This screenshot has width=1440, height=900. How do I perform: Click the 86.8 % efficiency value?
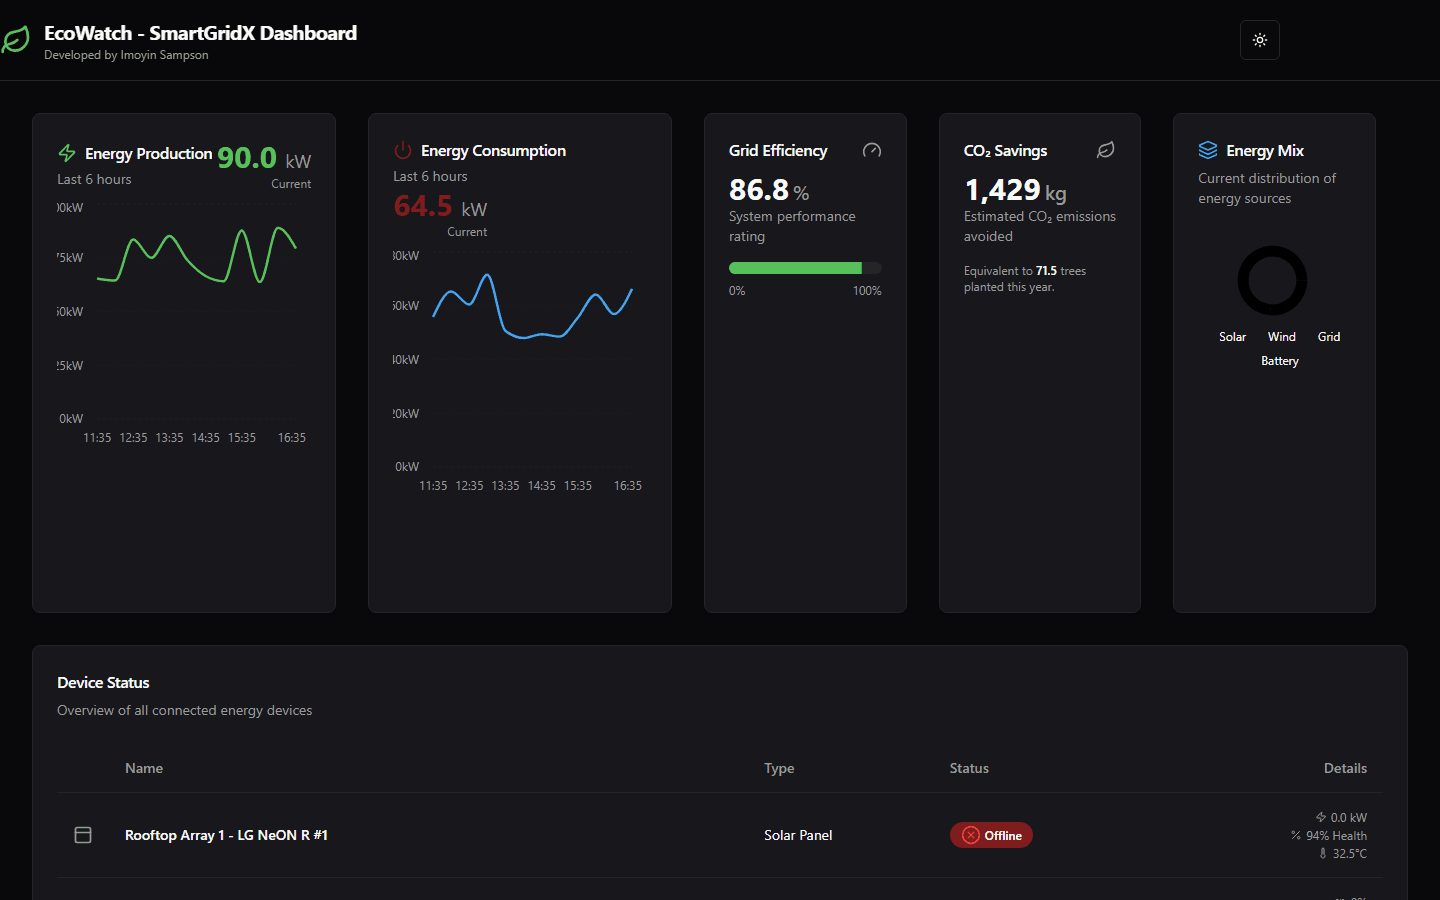pyautogui.click(x=769, y=189)
